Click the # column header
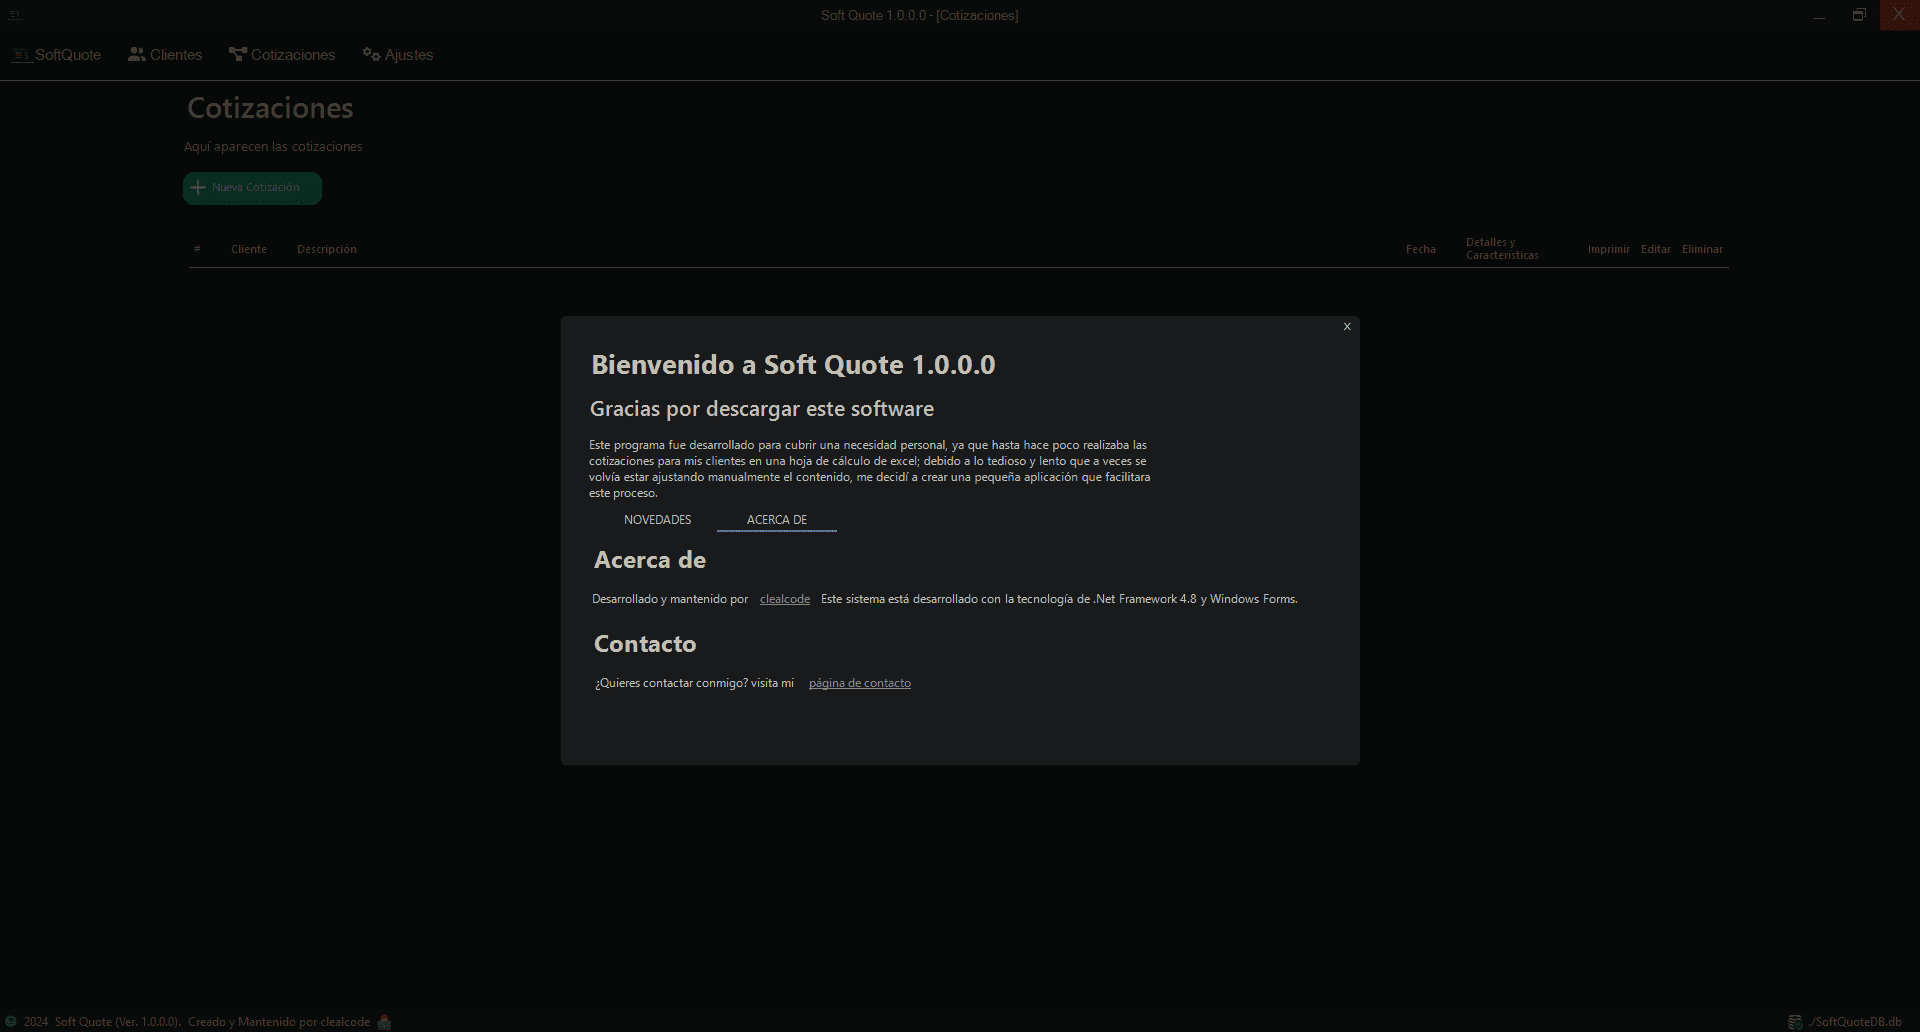The width and height of the screenshot is (1920, 1032). [197, 249]
